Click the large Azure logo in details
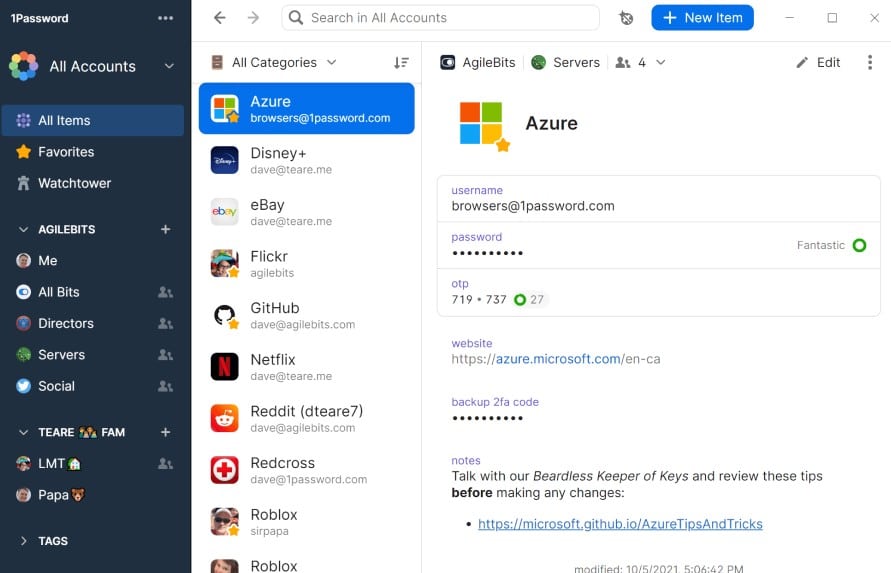This screenshot has width=891, height=573. click(x=481, y=123)
